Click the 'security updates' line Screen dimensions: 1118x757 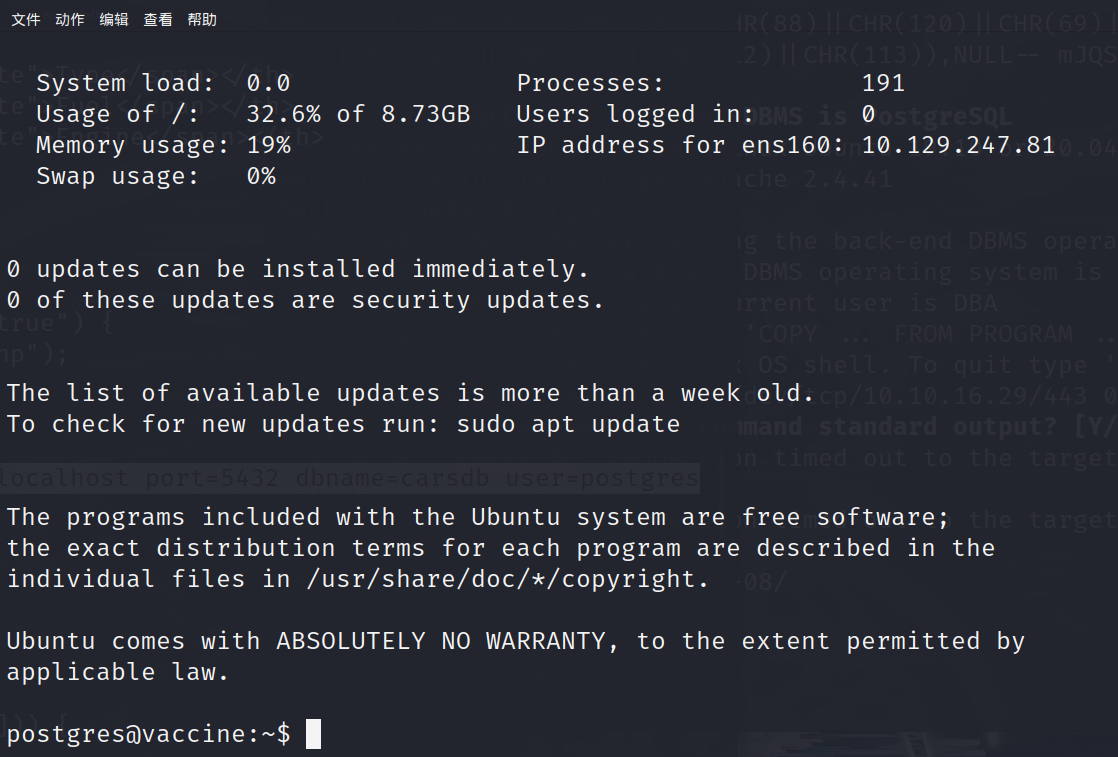coord(304,301)
